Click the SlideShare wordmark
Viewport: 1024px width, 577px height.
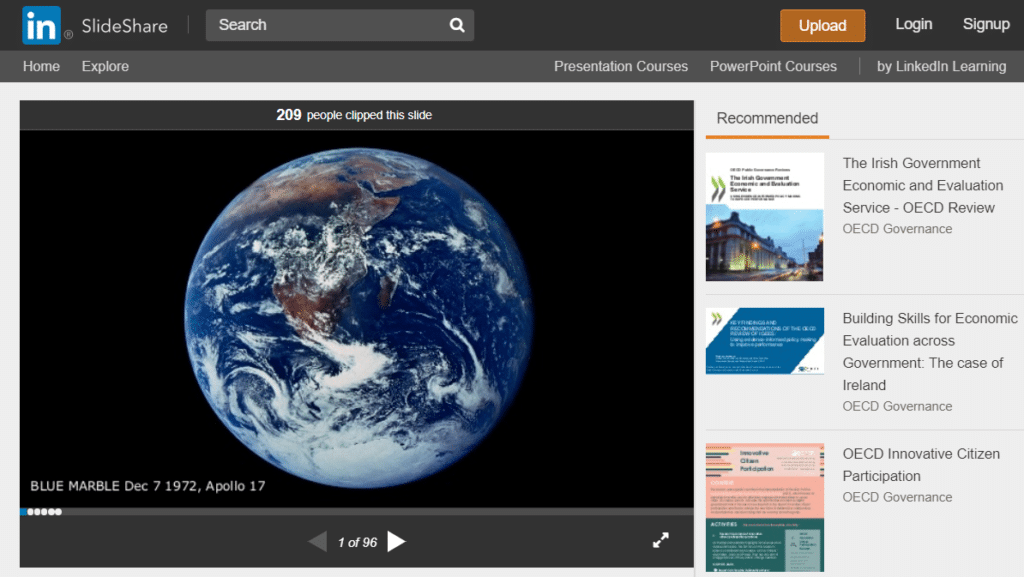pyautogui.click(x=124, y=26)
